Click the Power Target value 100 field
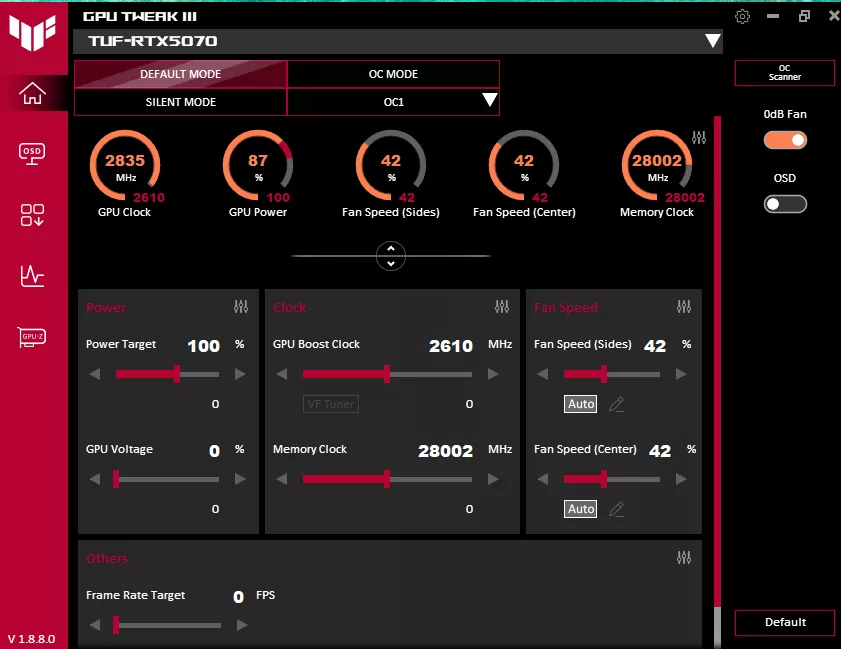 point(204,346)
